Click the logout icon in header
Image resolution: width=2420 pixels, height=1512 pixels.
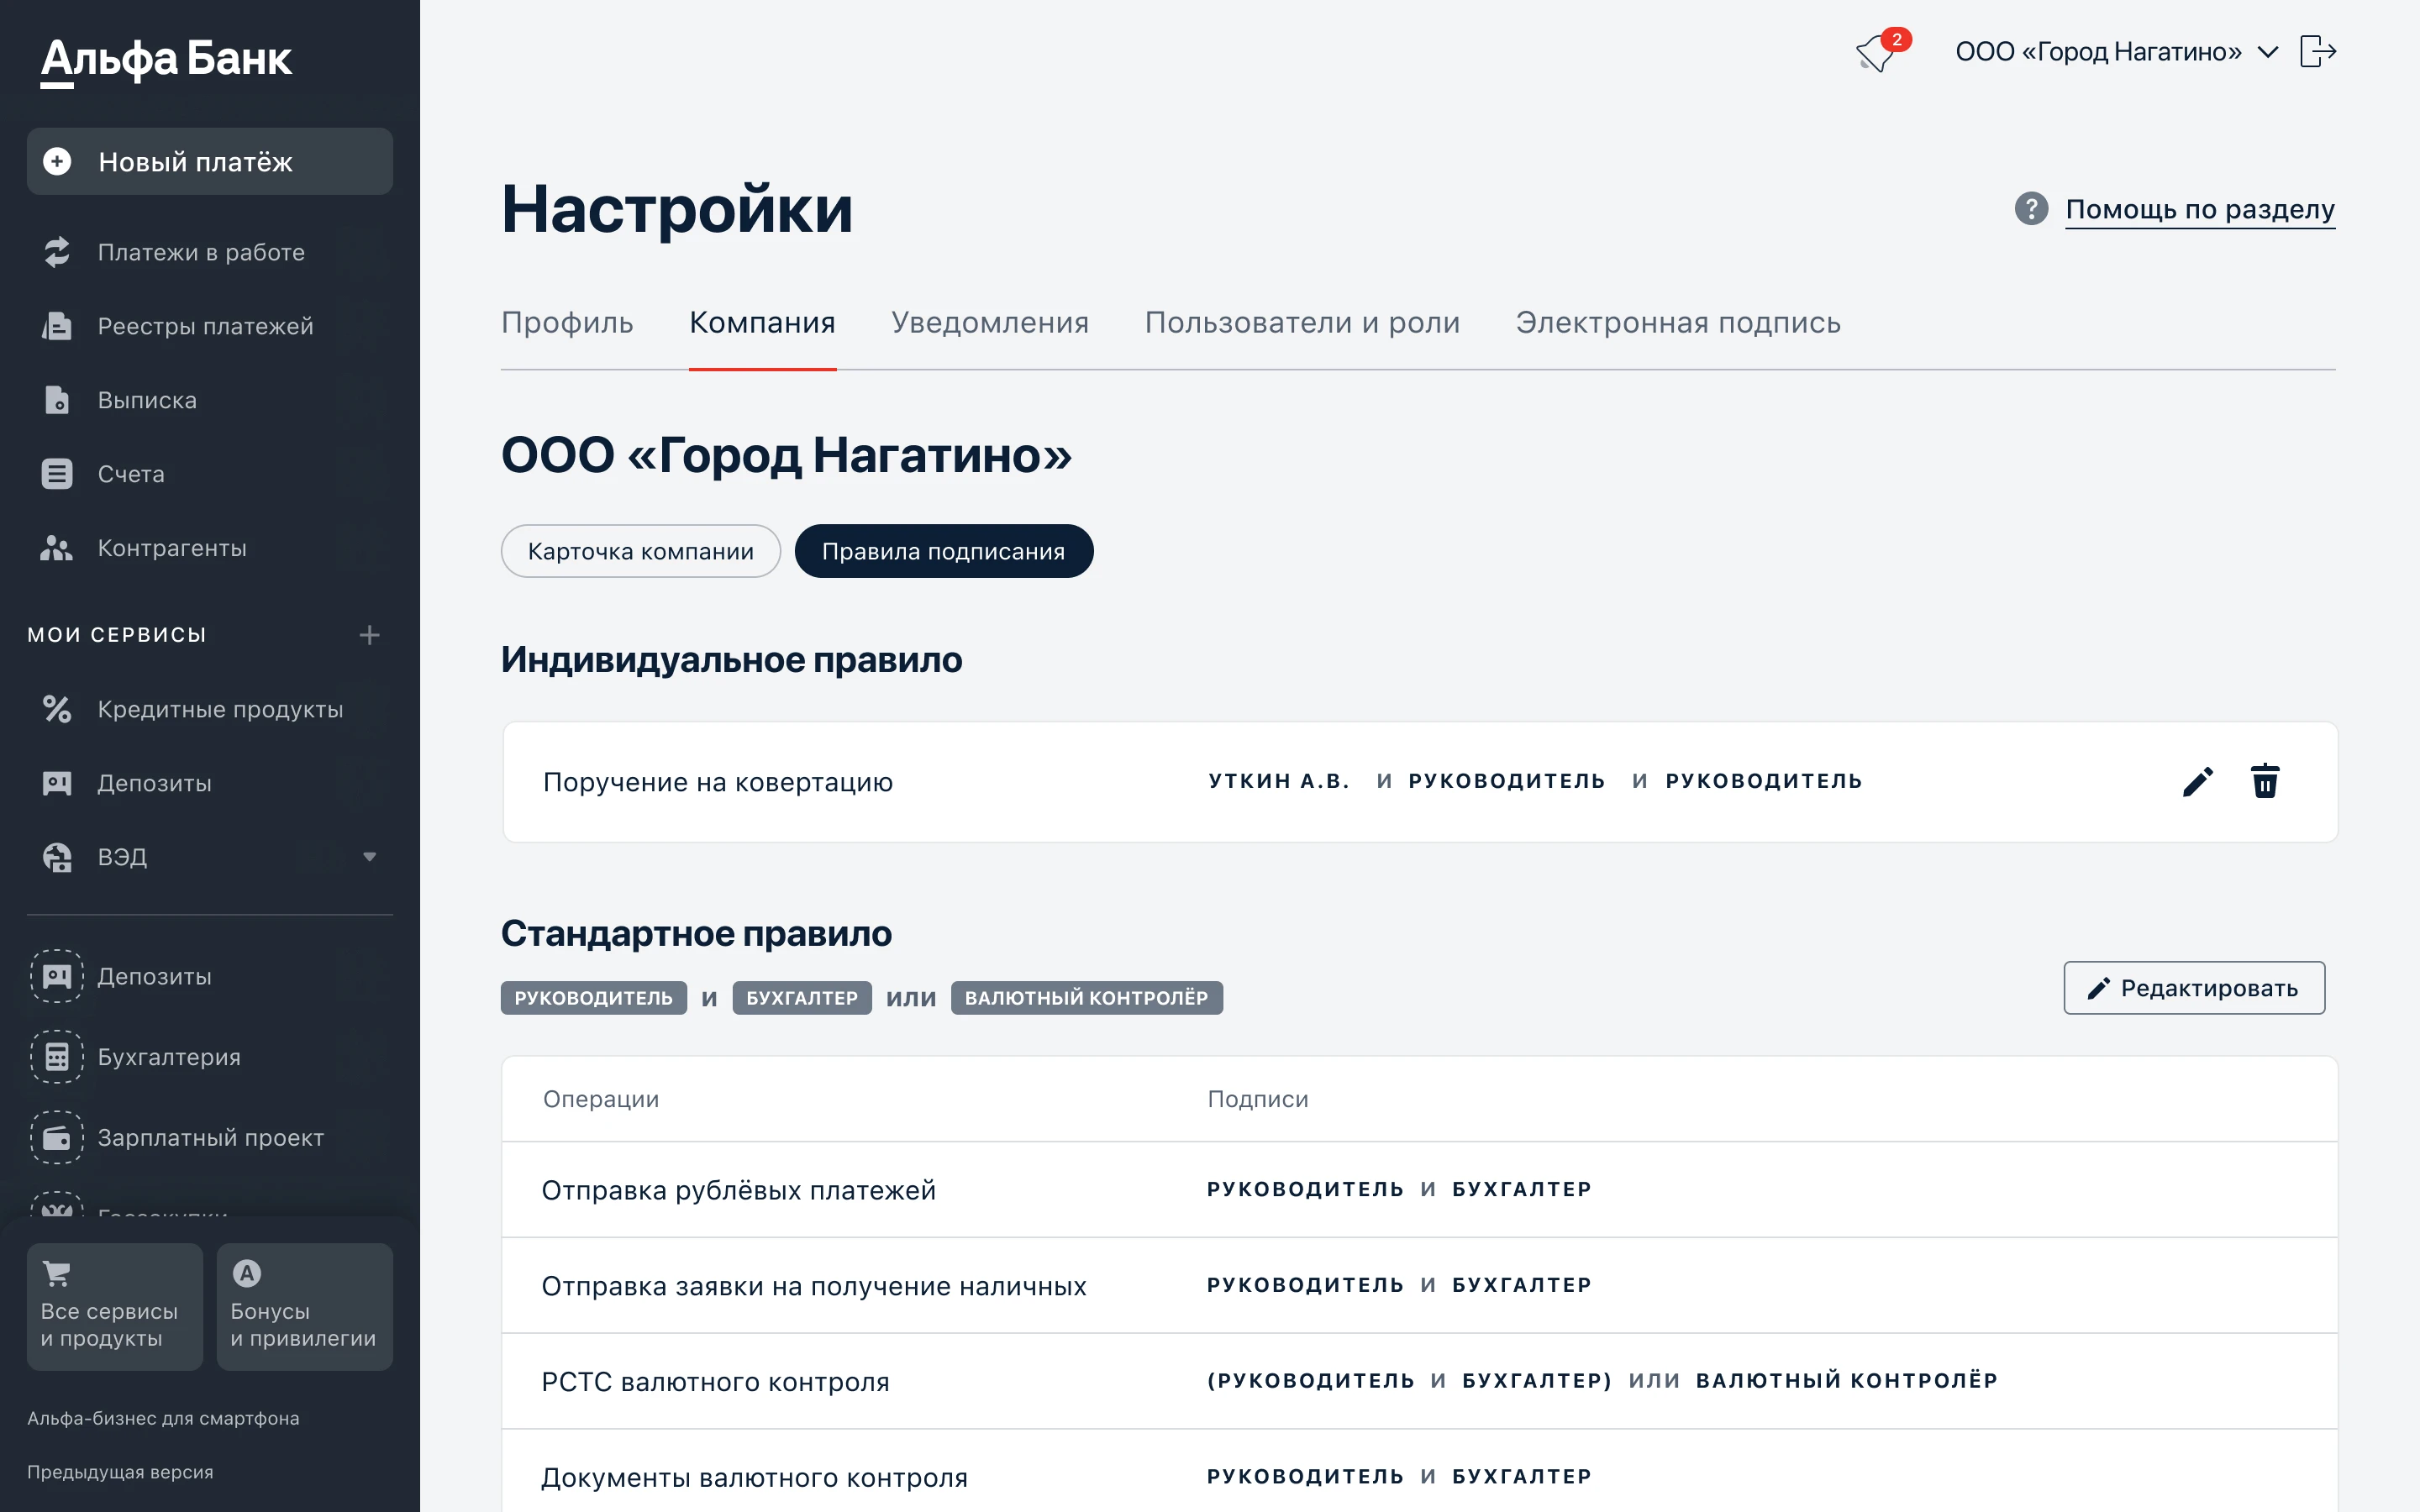pos(2317,51)
